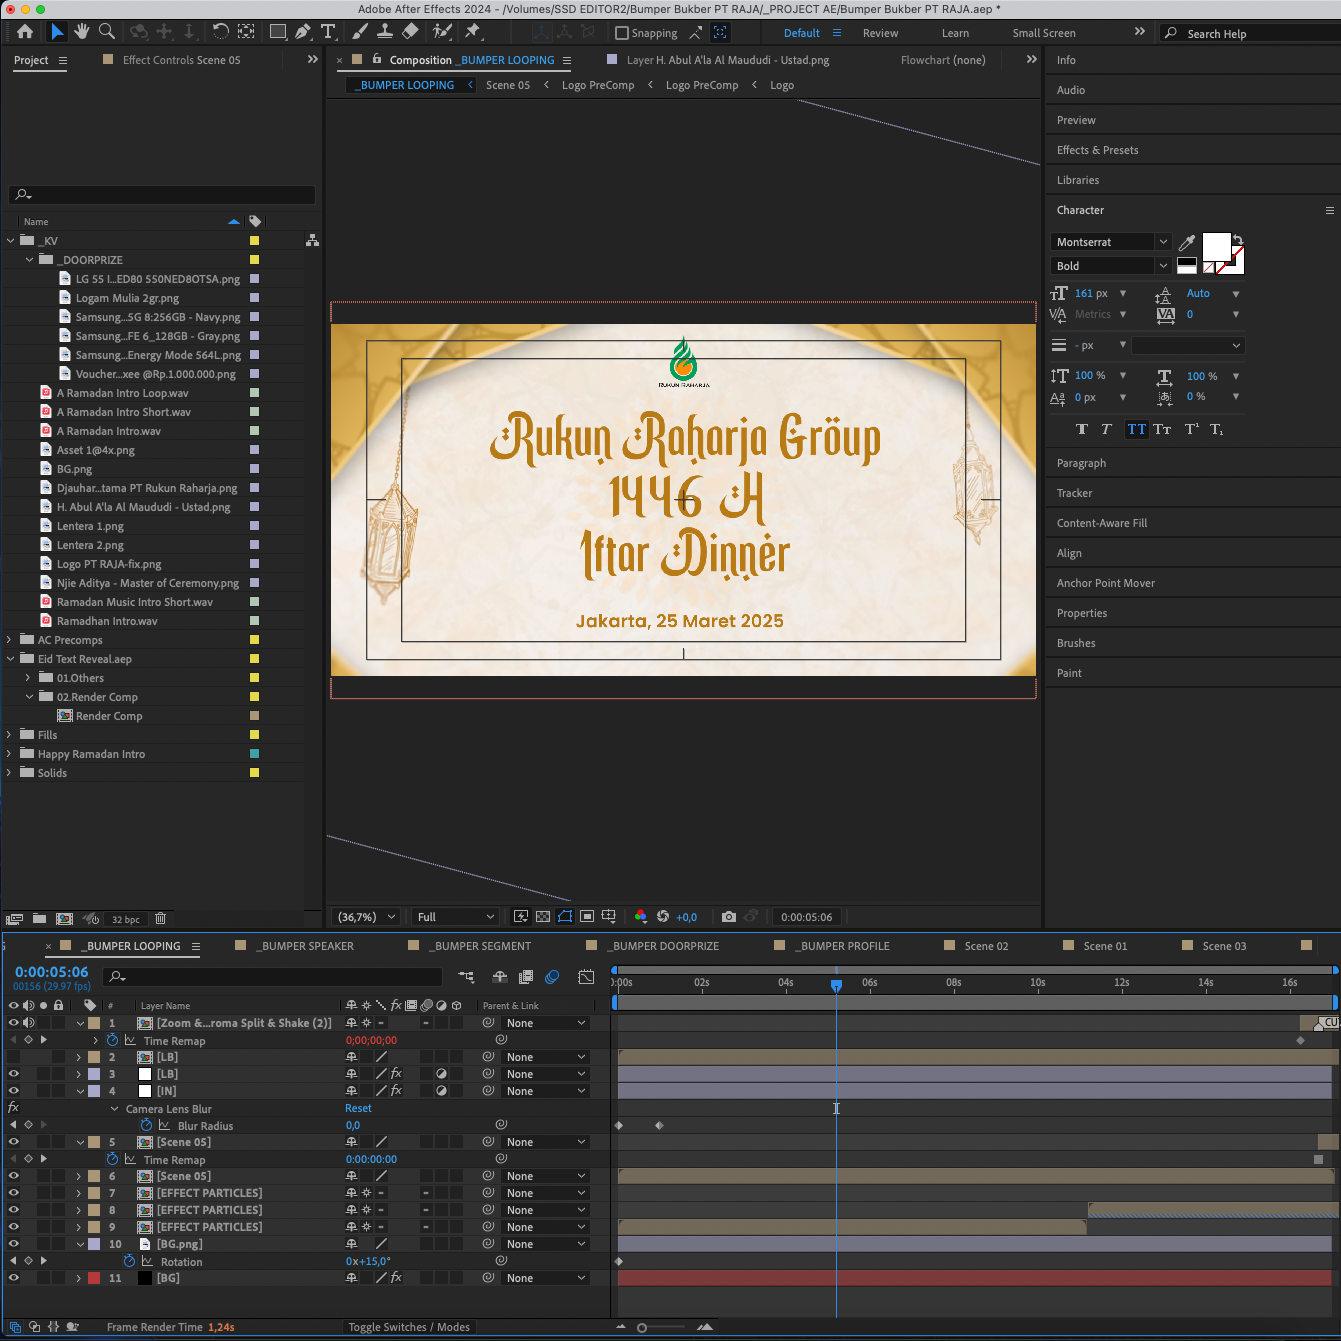Click the 32 bpc color depth button
1341x1341 pixels.
125,919
